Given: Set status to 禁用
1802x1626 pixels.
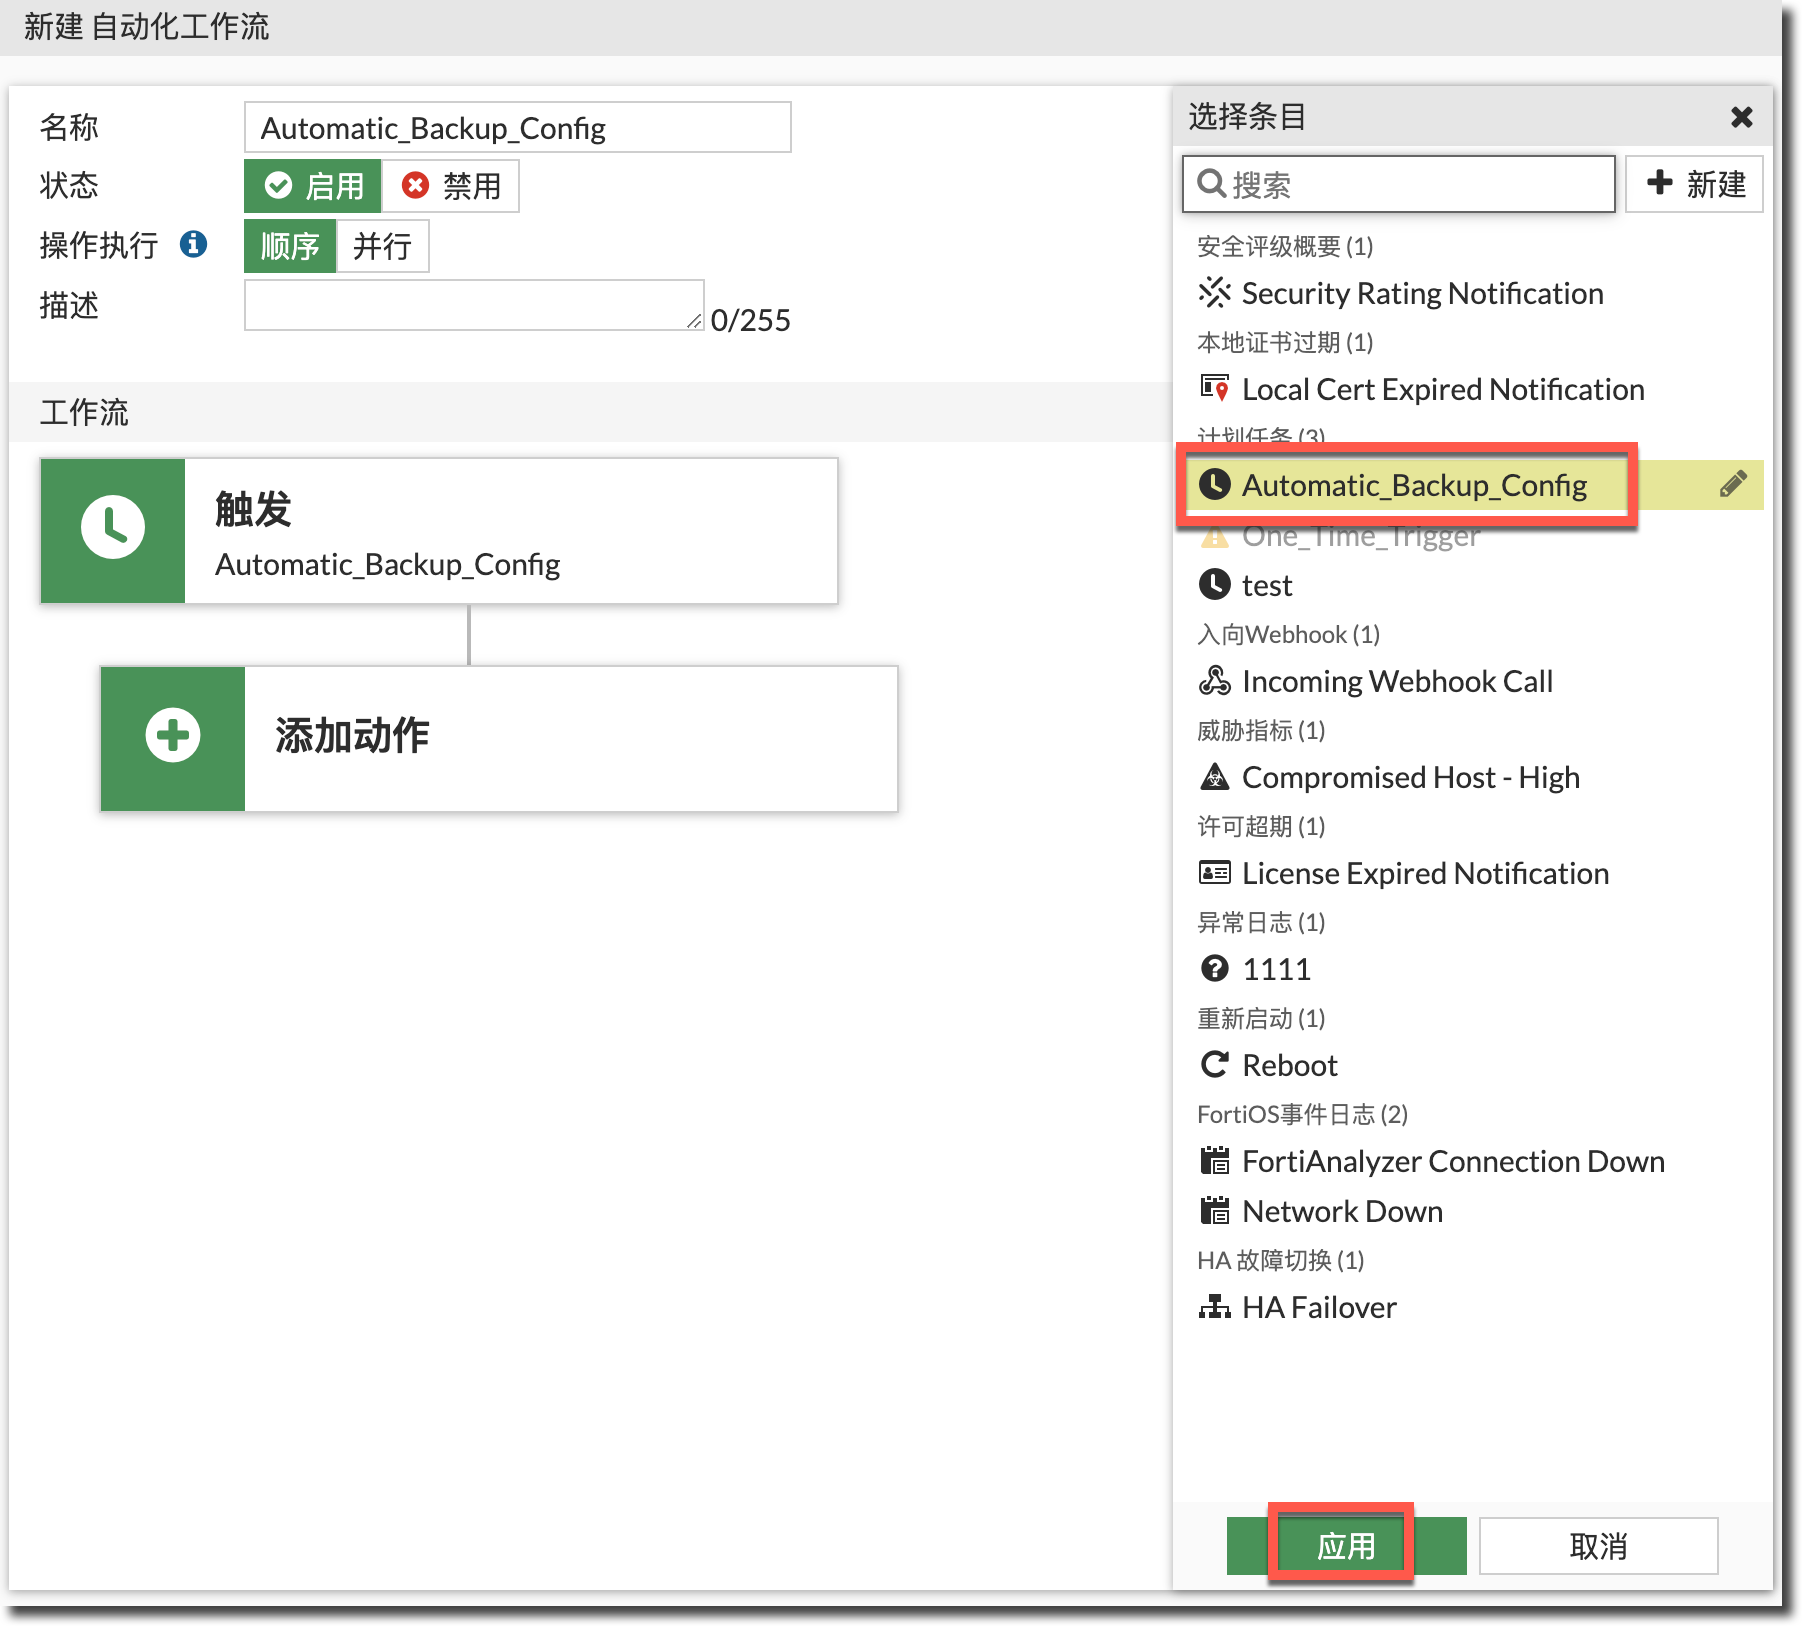Looking at the screenshot, I should (451, 186).
